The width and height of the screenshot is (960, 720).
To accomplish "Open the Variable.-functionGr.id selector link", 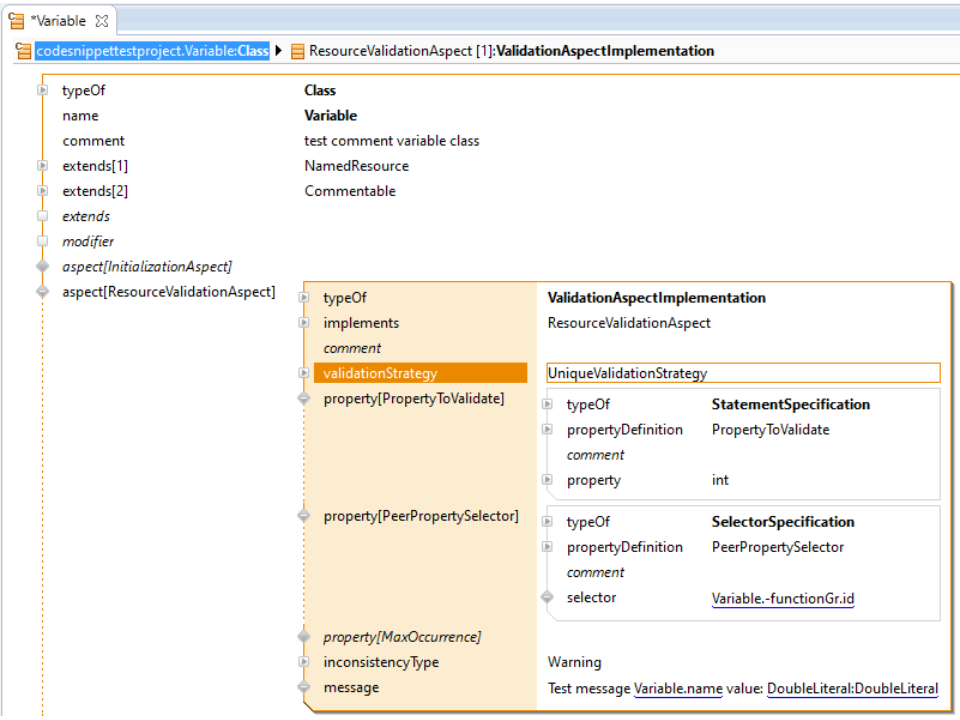I will click(782, 599).
